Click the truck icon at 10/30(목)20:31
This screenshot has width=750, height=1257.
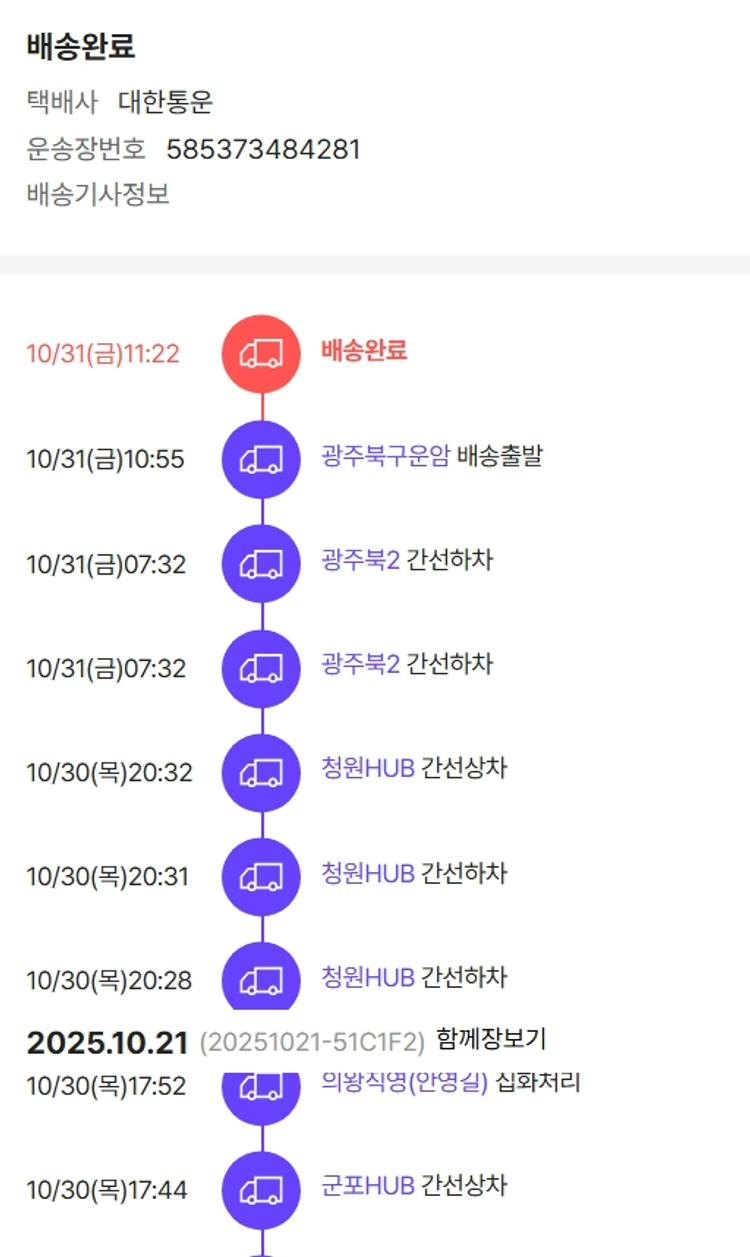[x=261, y=876]
